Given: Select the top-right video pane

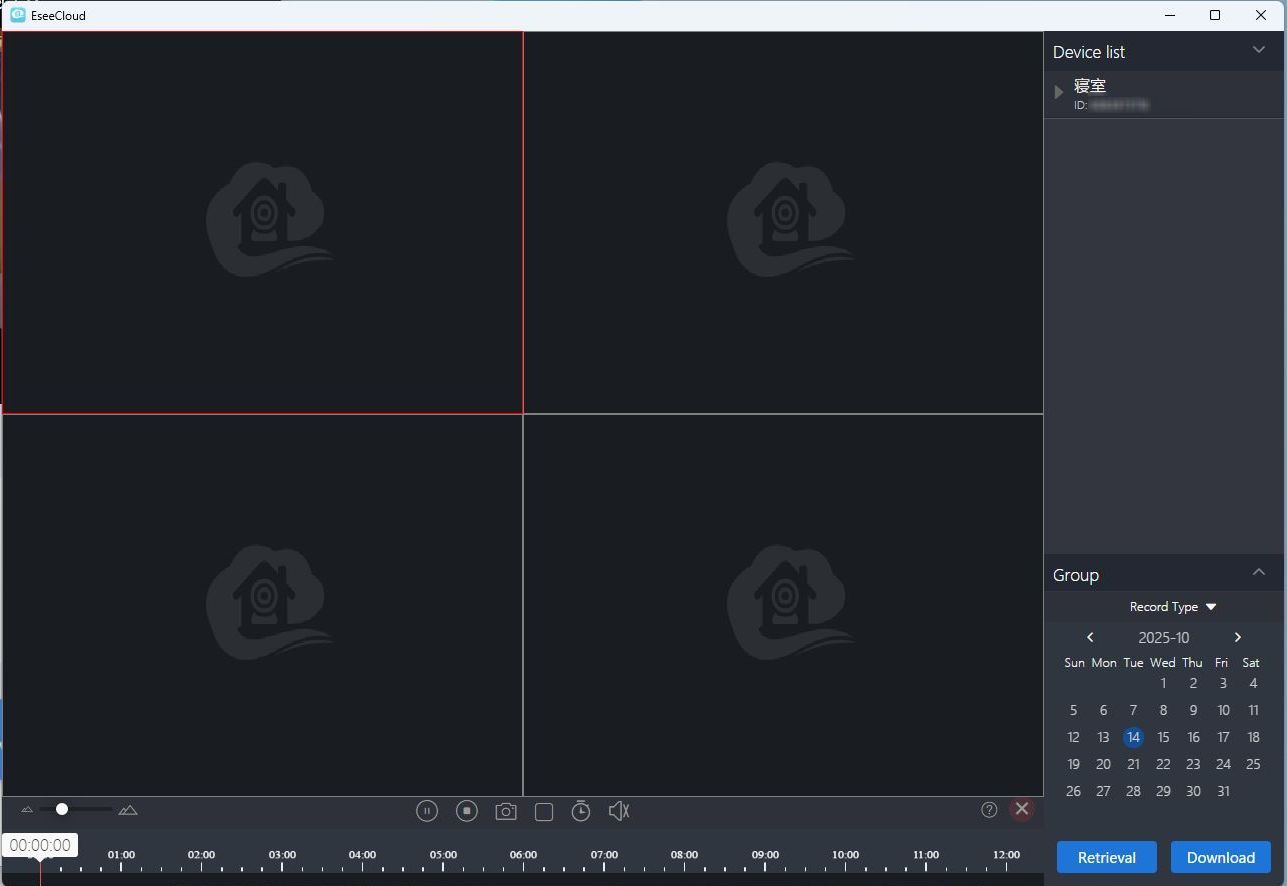Looking at the screenshot, I should [x=783, y=222].
